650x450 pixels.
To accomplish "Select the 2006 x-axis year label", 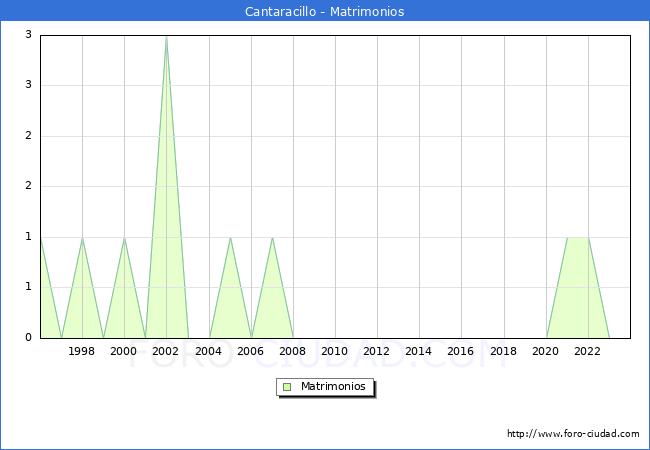I will (x=250, y=351).
